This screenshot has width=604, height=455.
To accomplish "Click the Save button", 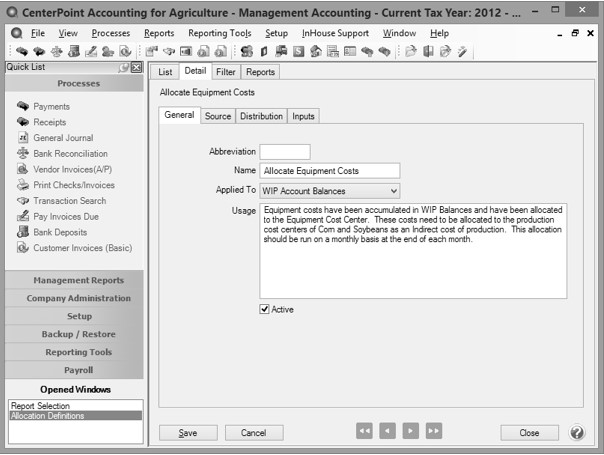I will click(x=188, y=433).
